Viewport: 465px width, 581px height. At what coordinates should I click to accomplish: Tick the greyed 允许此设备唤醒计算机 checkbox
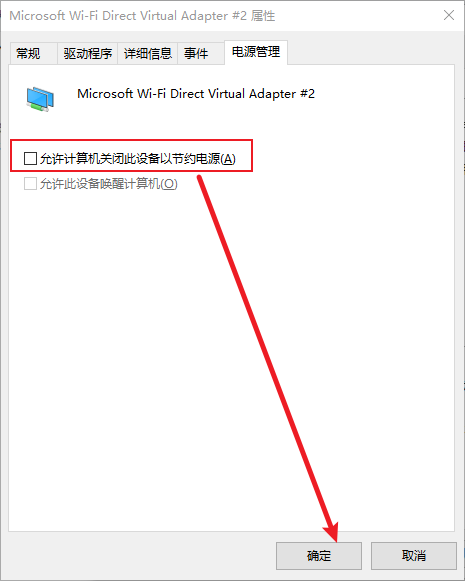30,183
